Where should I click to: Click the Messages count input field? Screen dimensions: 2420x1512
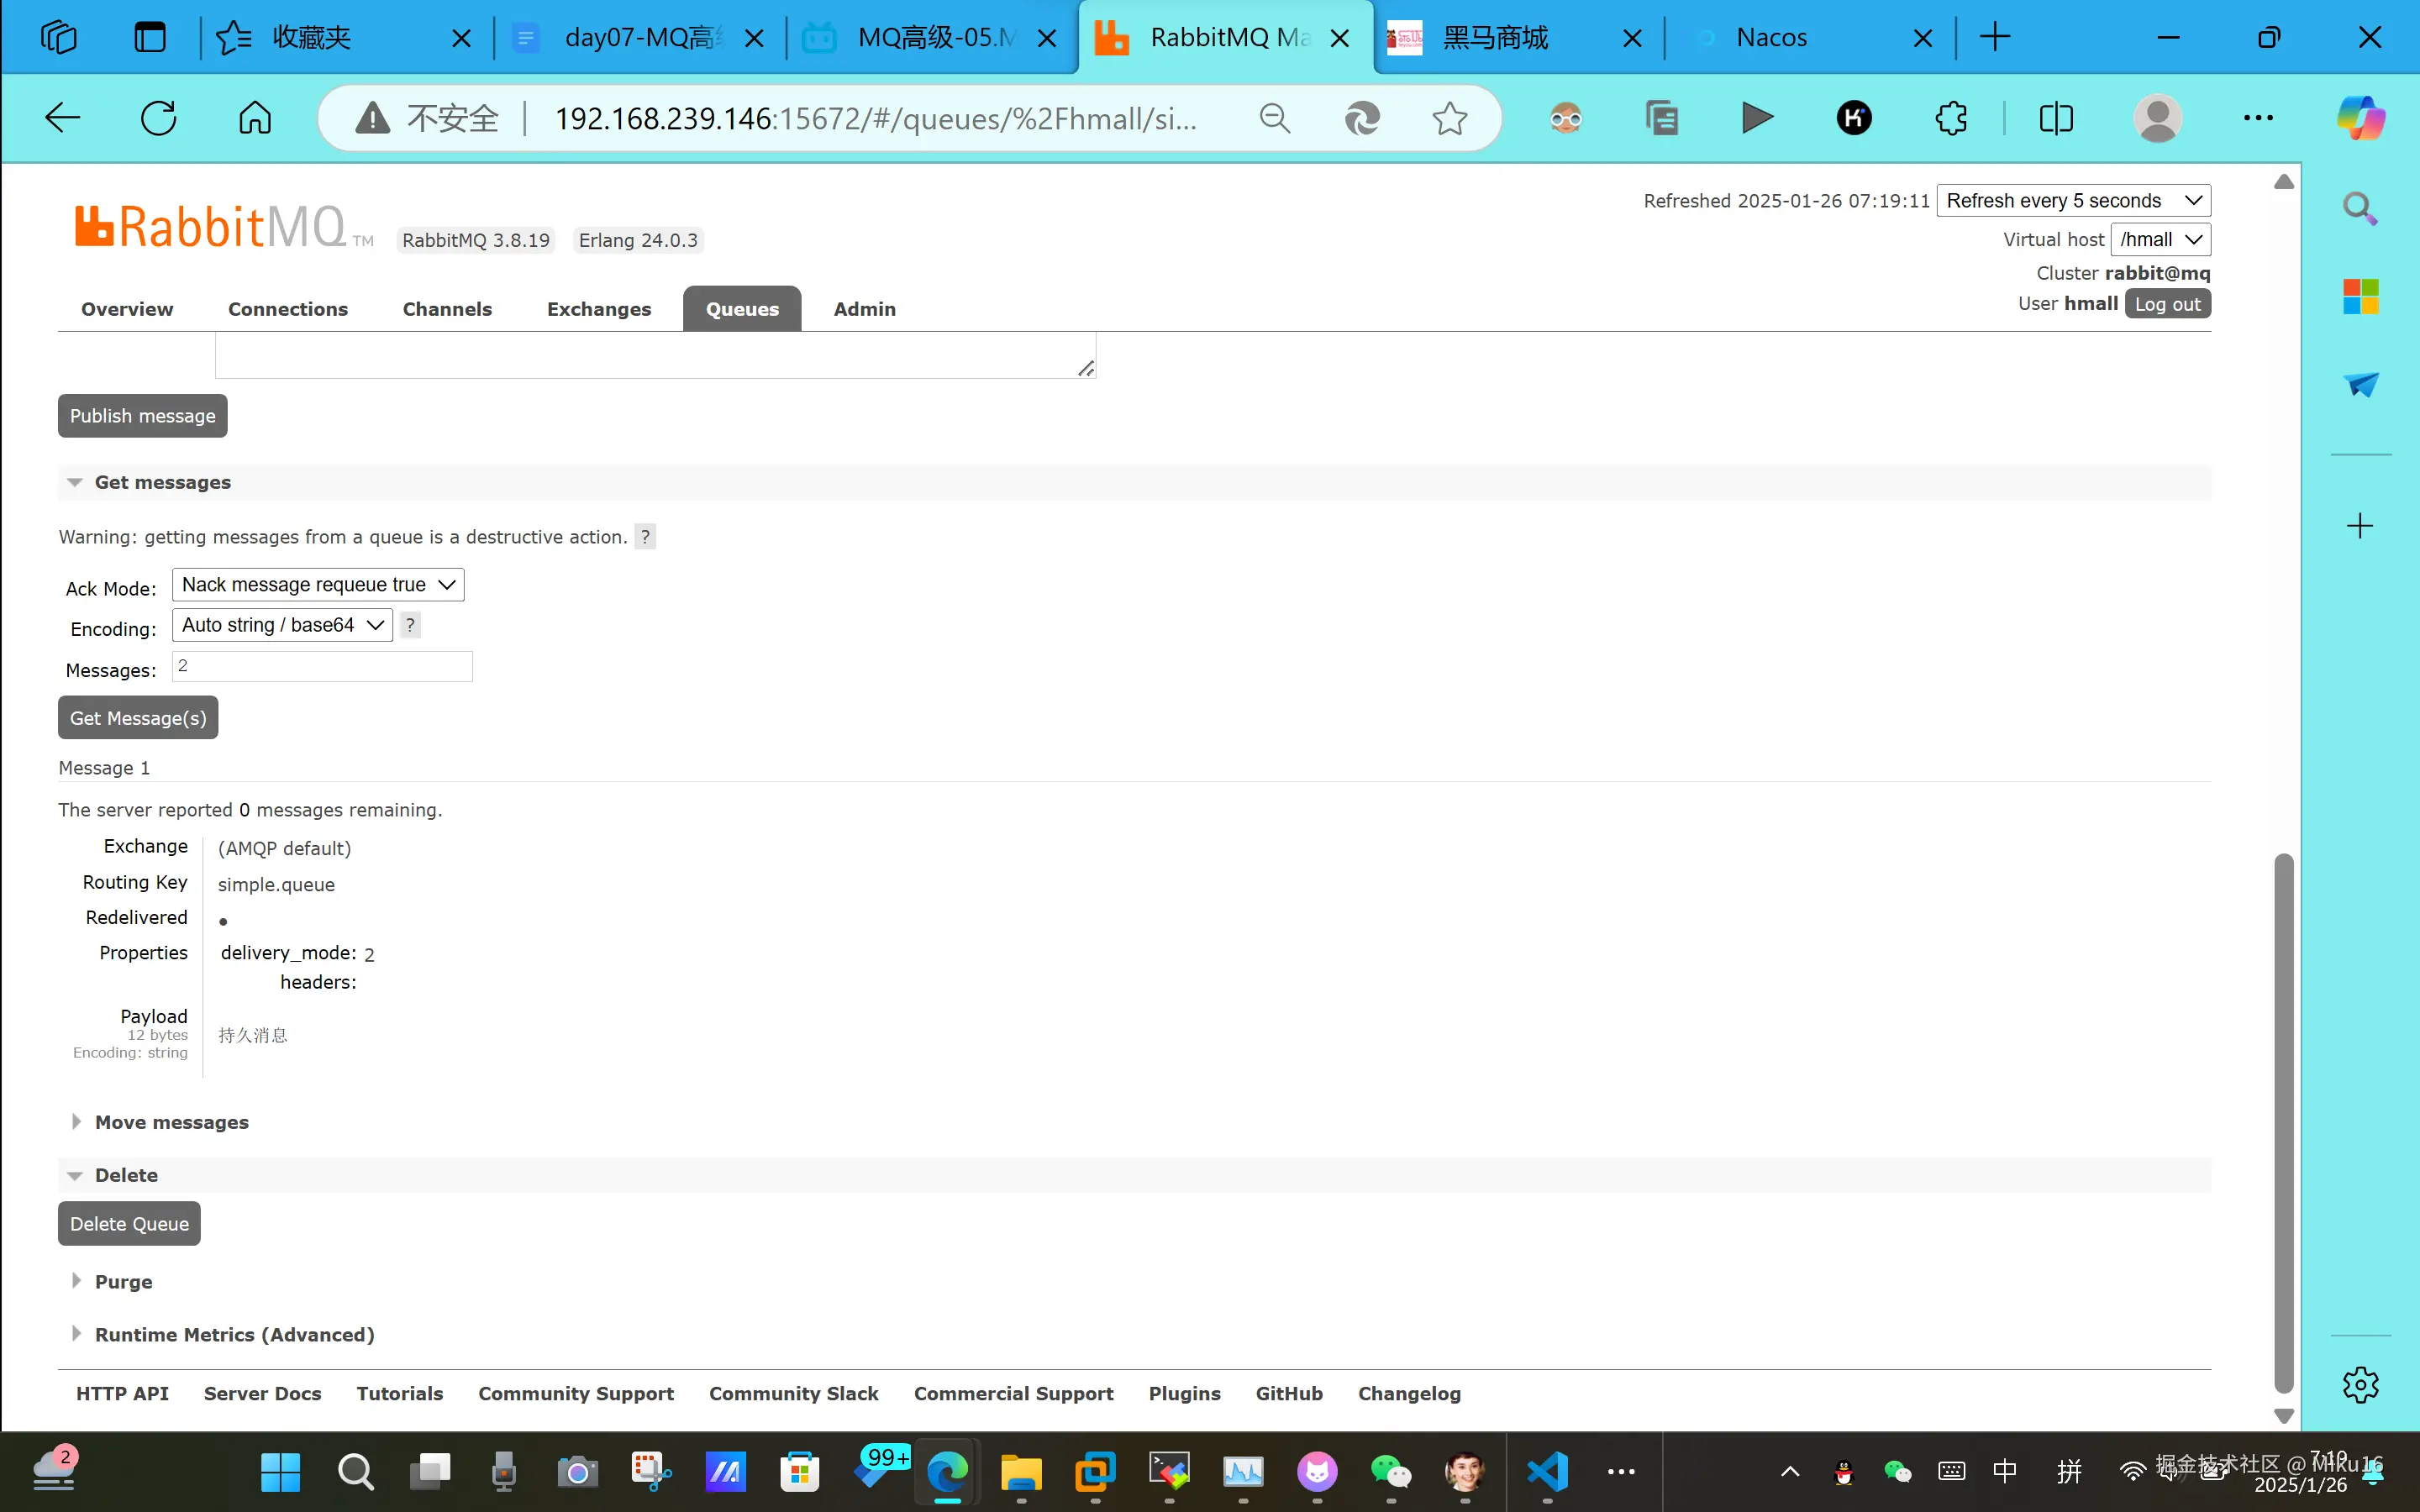322,667
